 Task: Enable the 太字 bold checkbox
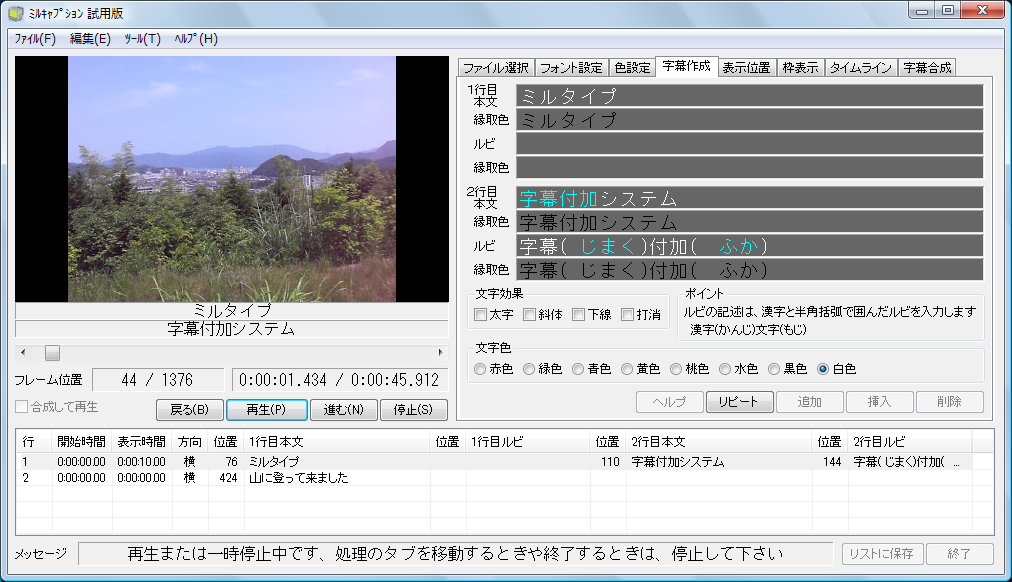[481, 315]
